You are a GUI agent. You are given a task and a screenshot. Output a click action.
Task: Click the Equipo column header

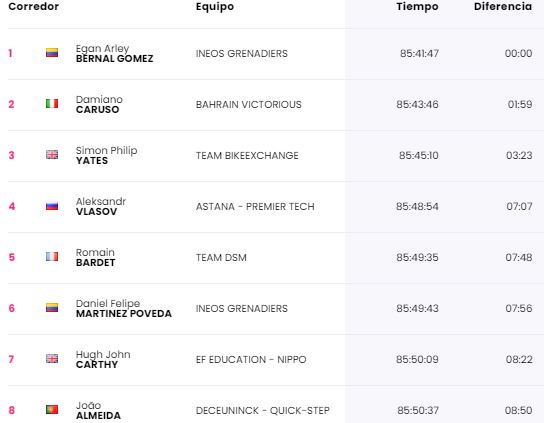click(215, 7)
